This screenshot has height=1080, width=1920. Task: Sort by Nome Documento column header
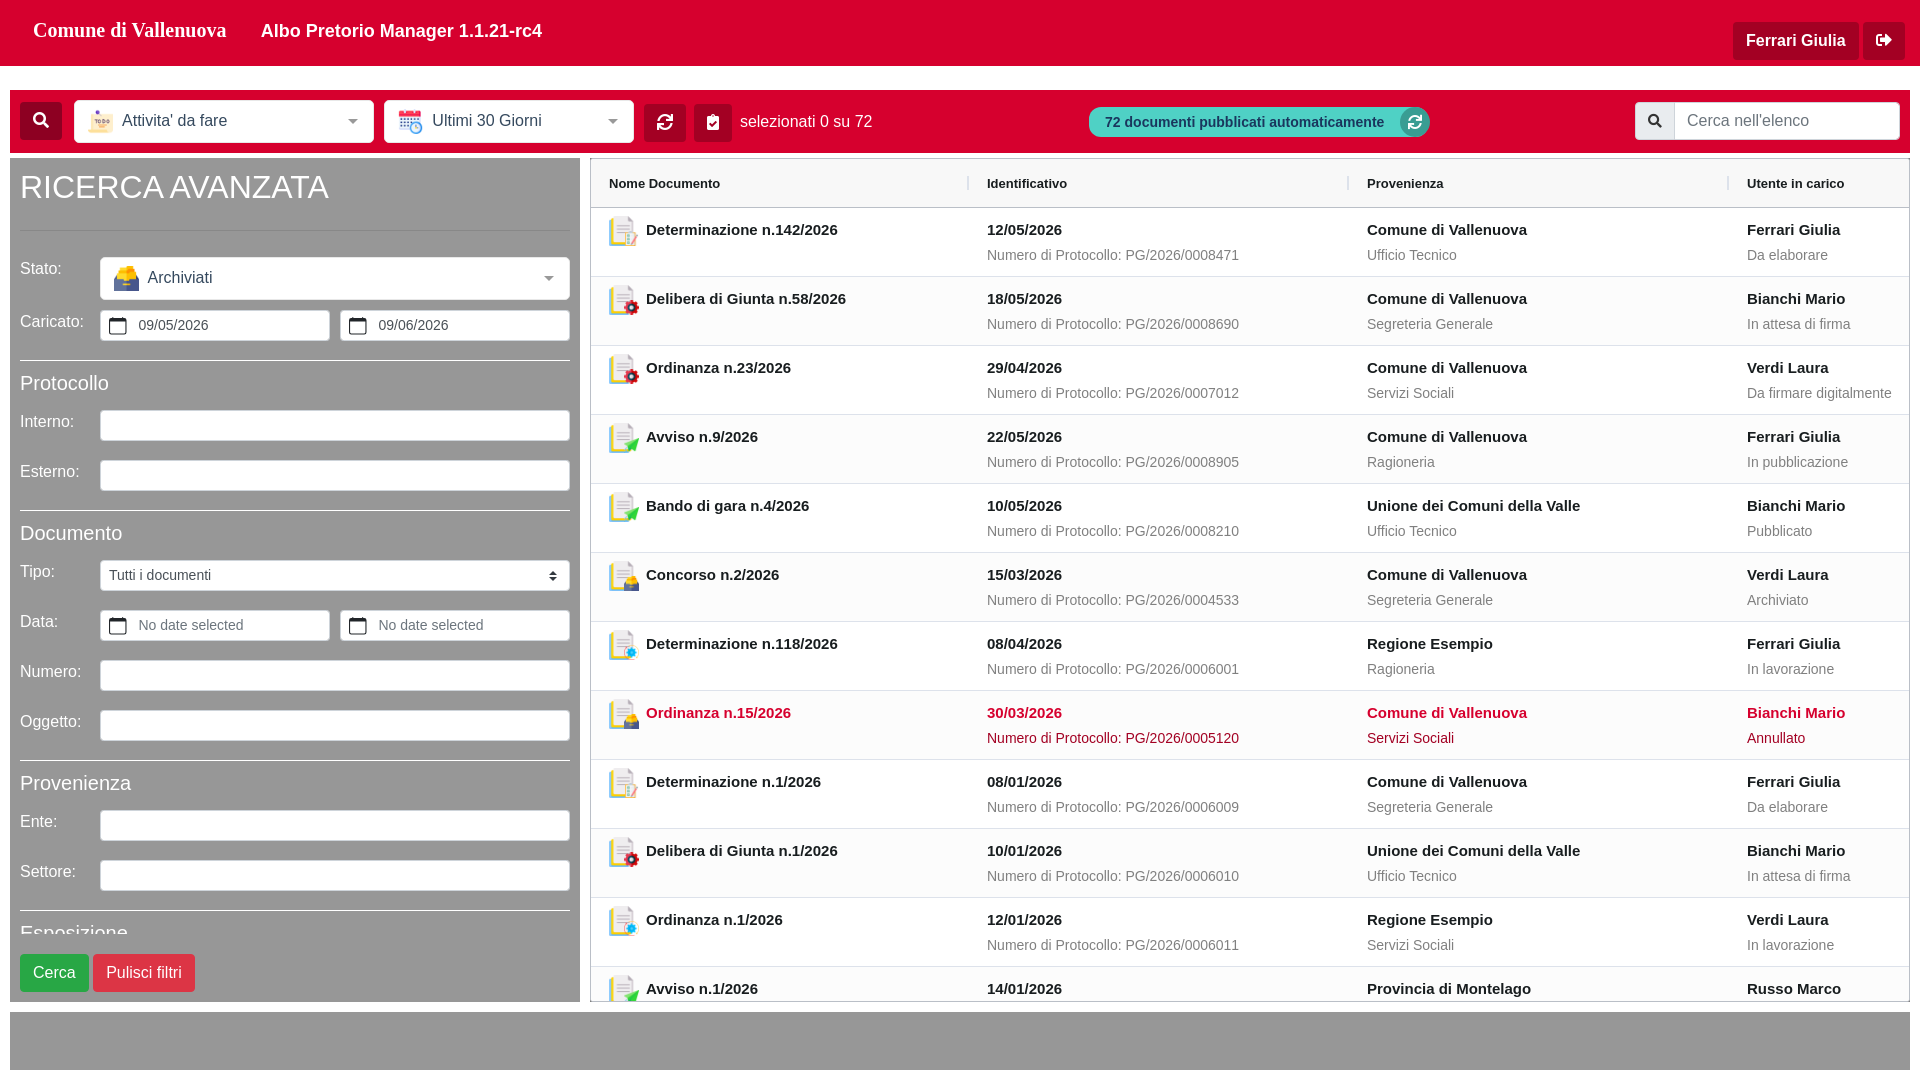click(664, 183)
